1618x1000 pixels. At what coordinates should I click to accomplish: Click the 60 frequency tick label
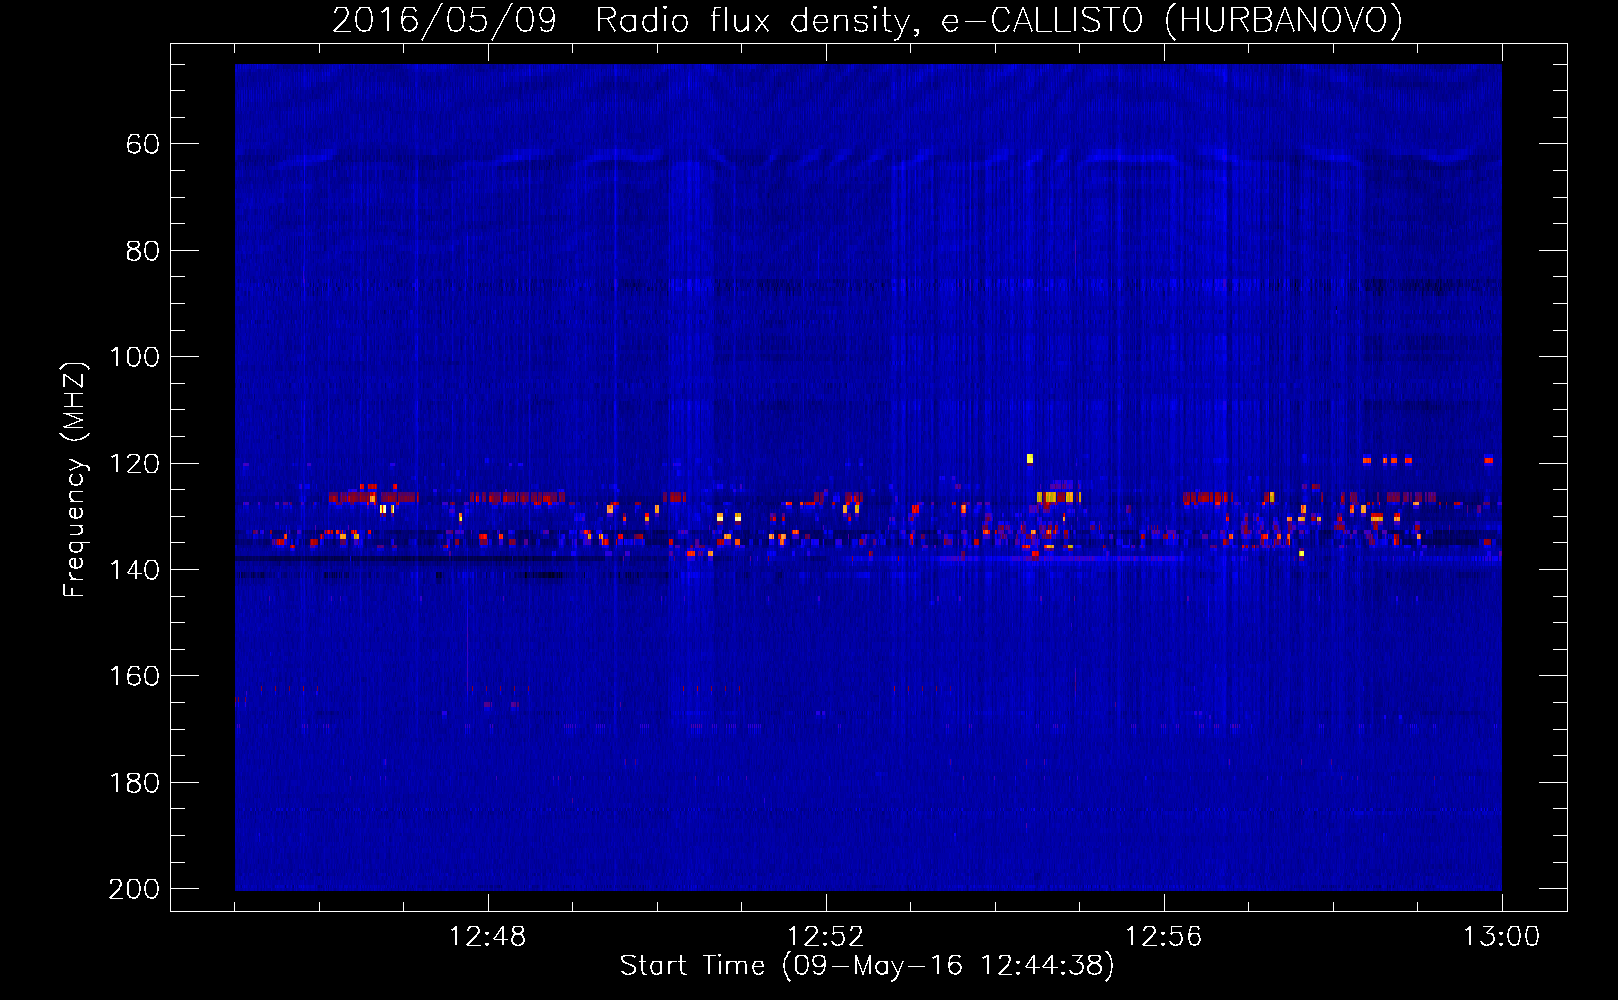143,144
